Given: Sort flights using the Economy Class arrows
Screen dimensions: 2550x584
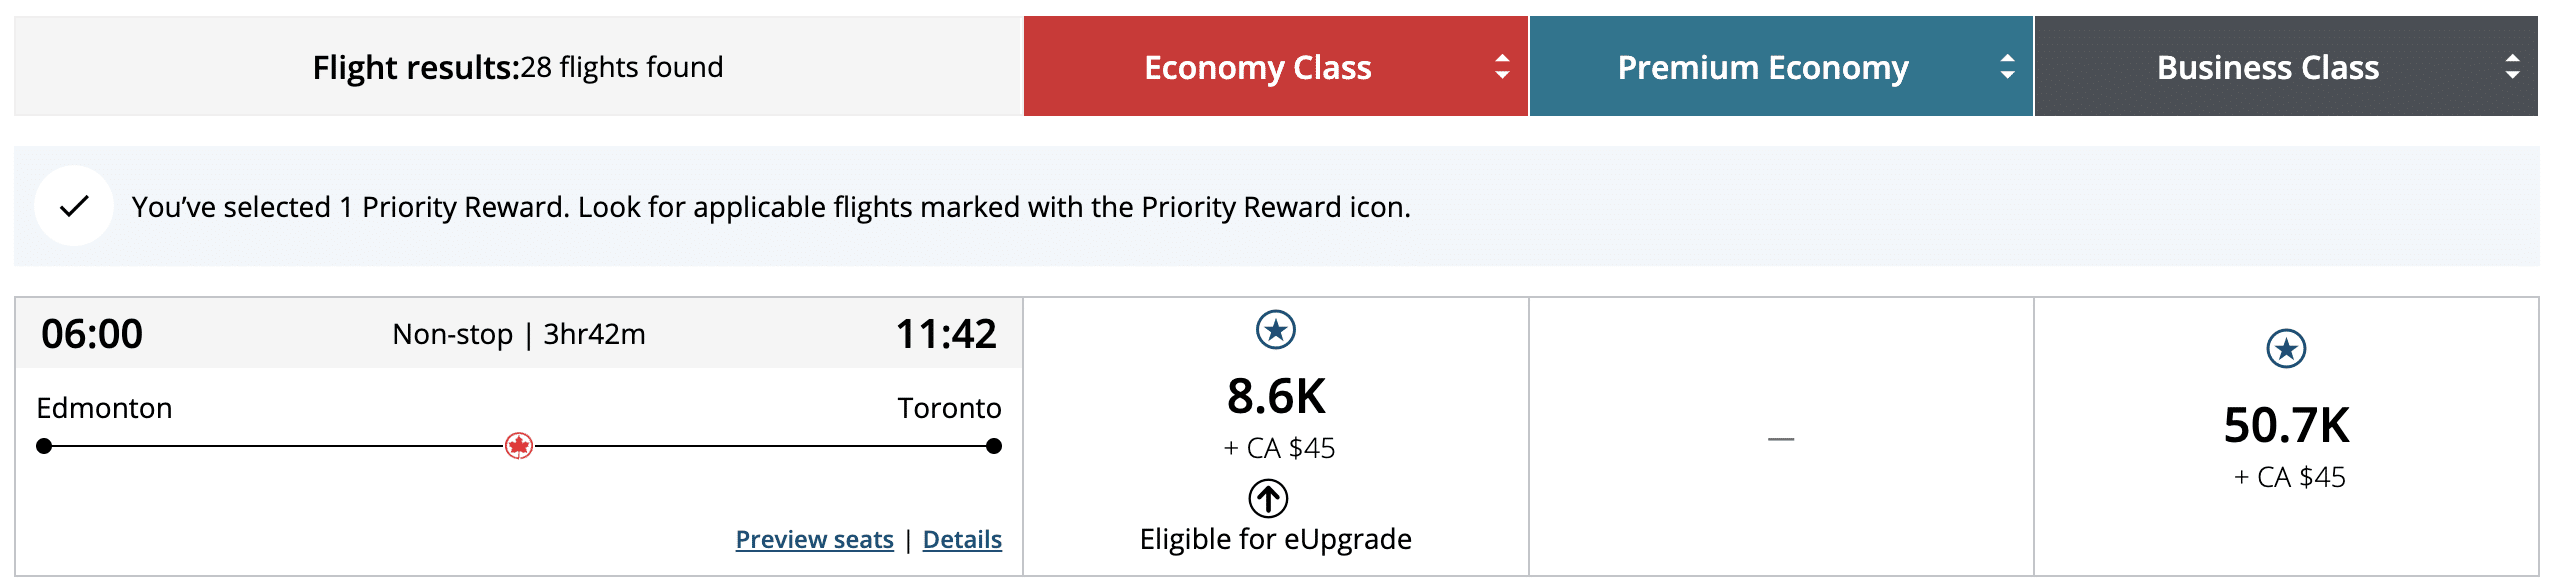Looking at the screenshot, I should click(x=1501, y=67).
